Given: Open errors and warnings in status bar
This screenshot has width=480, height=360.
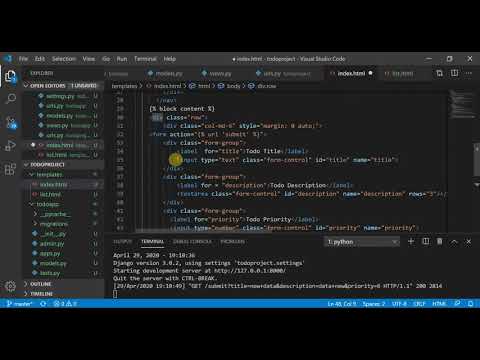Looking at the screenshot, I should [65, 304].
